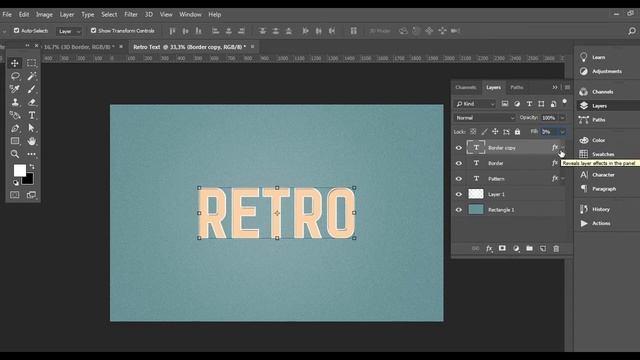
Task: Select the Eraser tool
Action: pos(31,102)
